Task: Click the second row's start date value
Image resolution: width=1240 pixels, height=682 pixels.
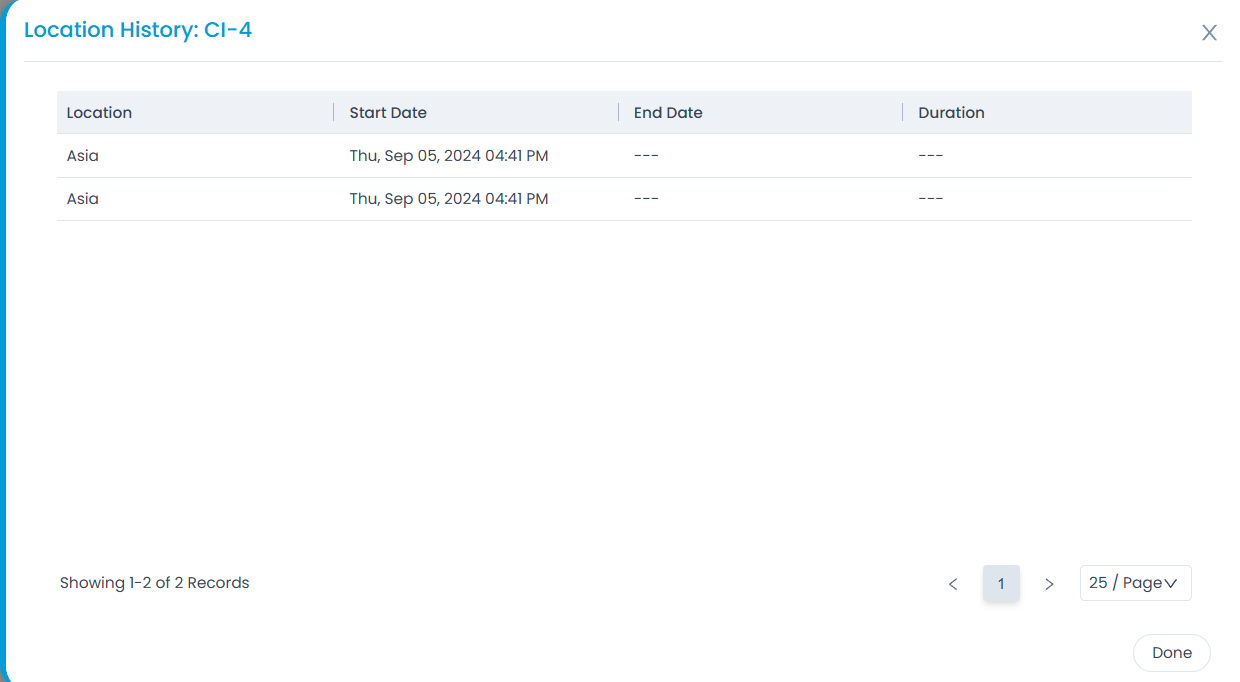Action: tap(449, 199)
